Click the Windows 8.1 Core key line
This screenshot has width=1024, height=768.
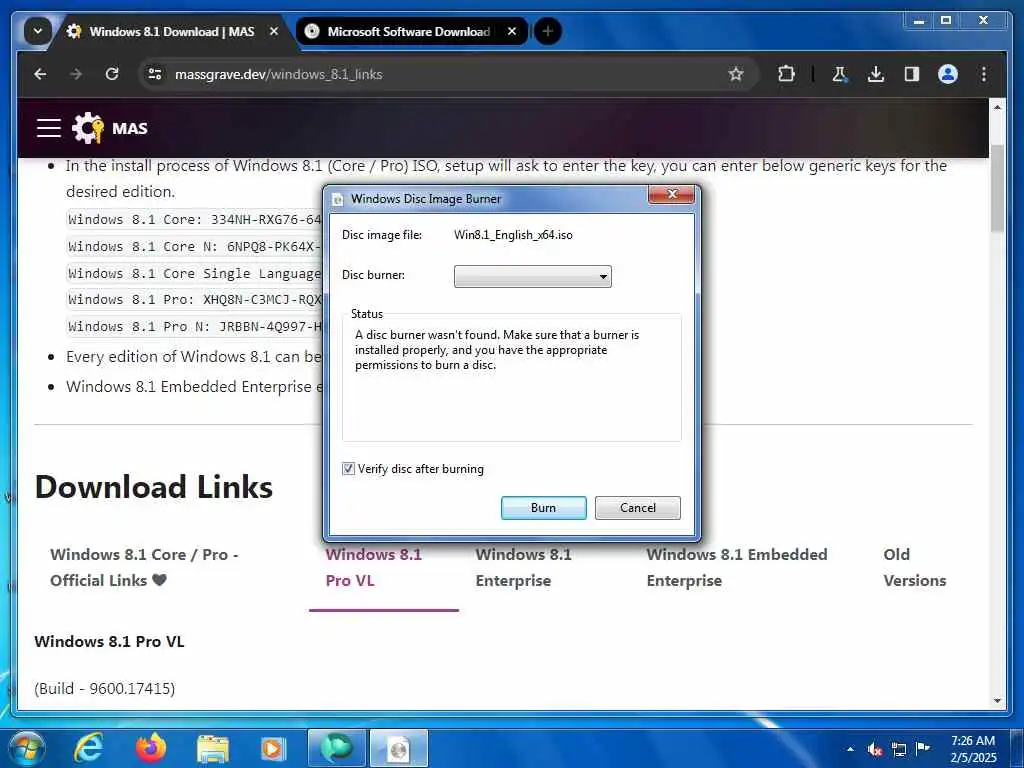[x=195, y=219]
